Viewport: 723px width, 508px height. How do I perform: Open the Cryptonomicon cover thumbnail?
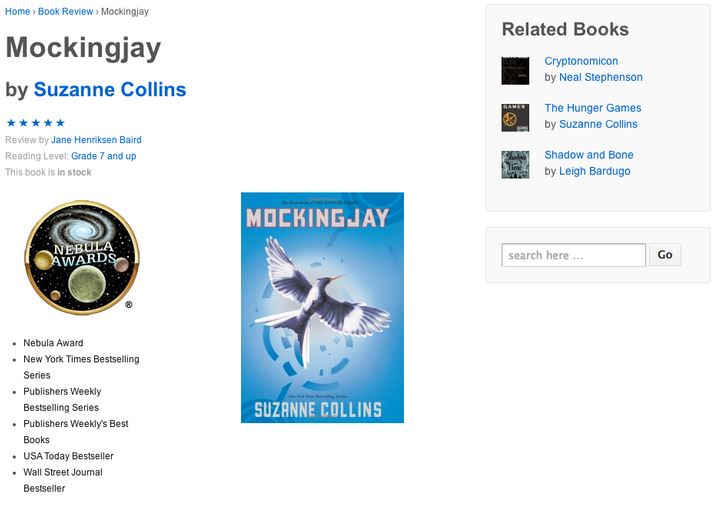click(x=515, y=71)
